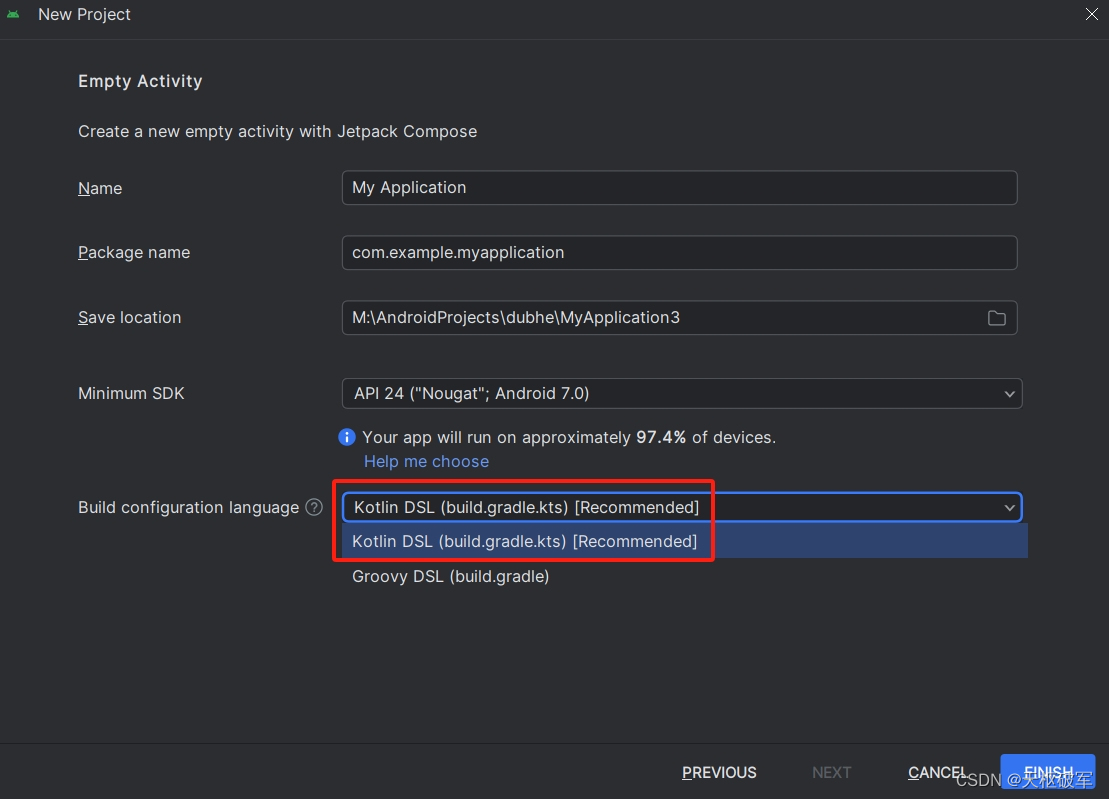Select Kotlin DSL build configuration option
The height and width of the screenshot is (799, 1109).
(x=524, y=541)
